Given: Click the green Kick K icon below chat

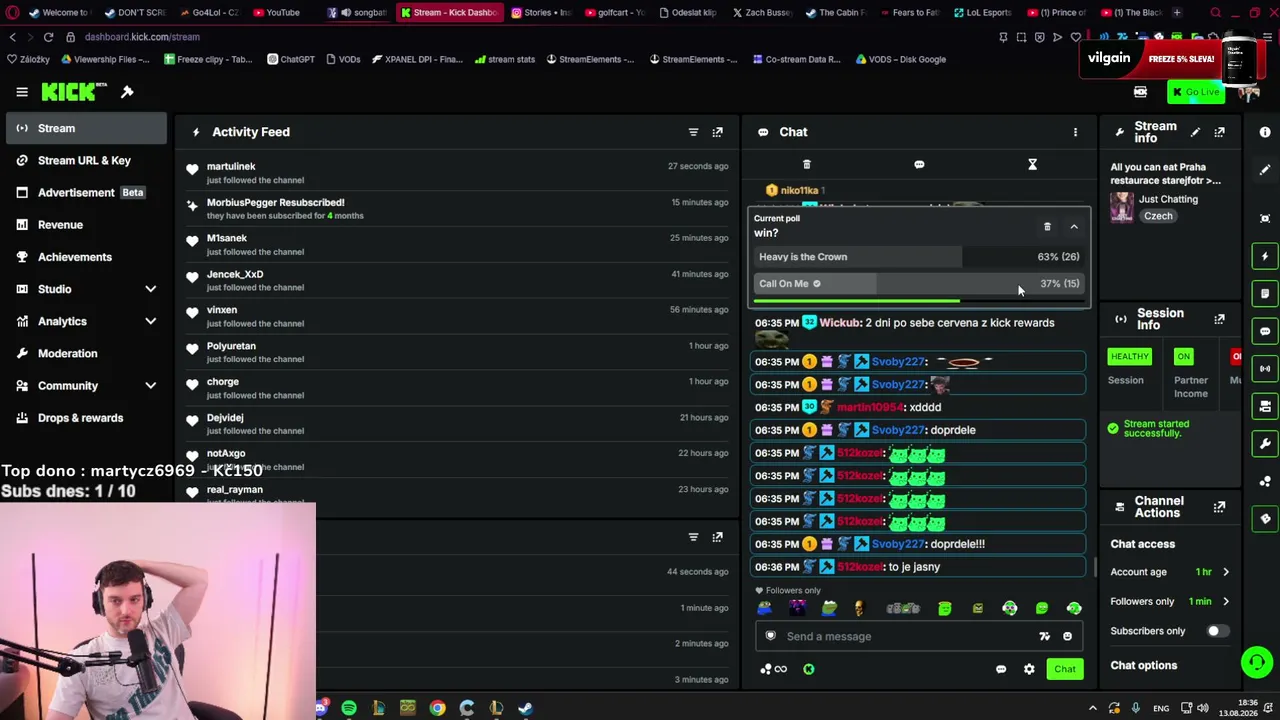Looking at the screenshot, I should [809, 669].
